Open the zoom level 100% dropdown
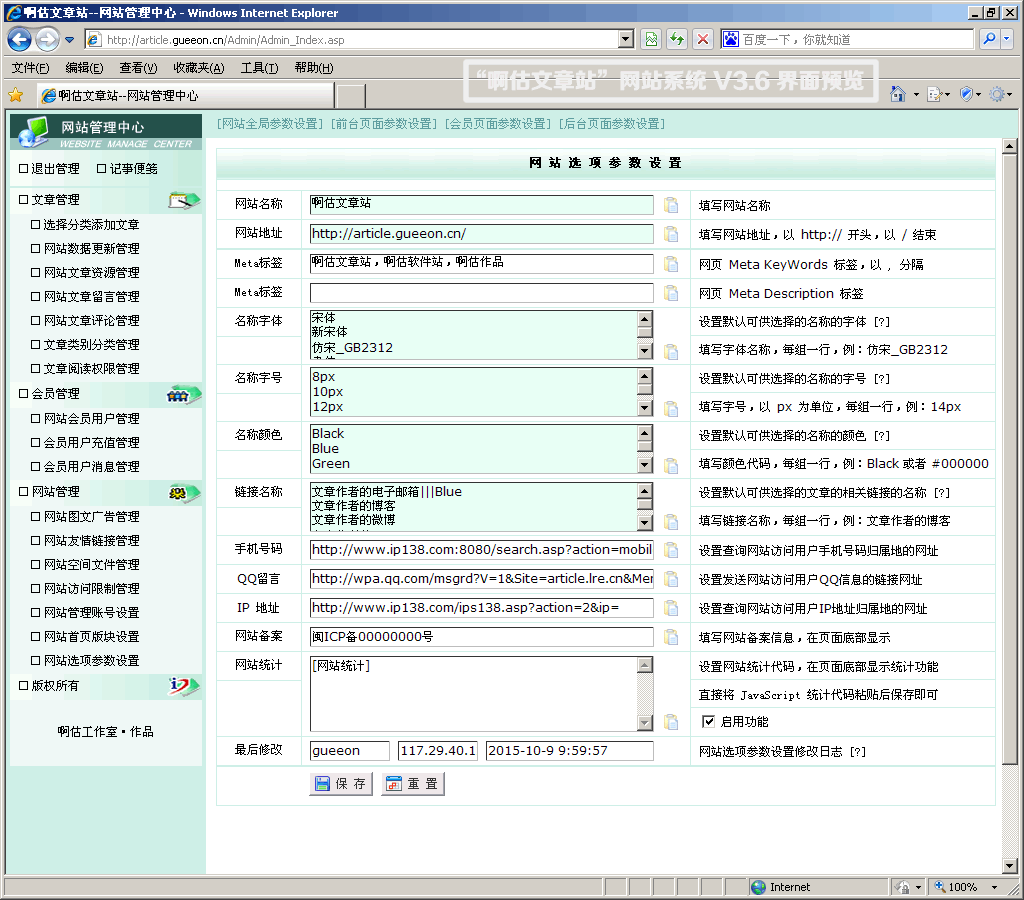1024x900 pixels. (994, 887)
